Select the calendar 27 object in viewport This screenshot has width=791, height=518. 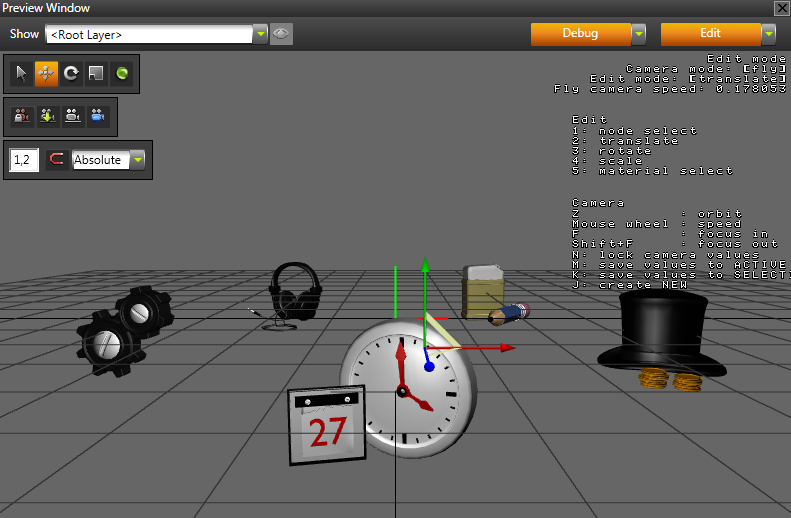[x=325, y=427]
